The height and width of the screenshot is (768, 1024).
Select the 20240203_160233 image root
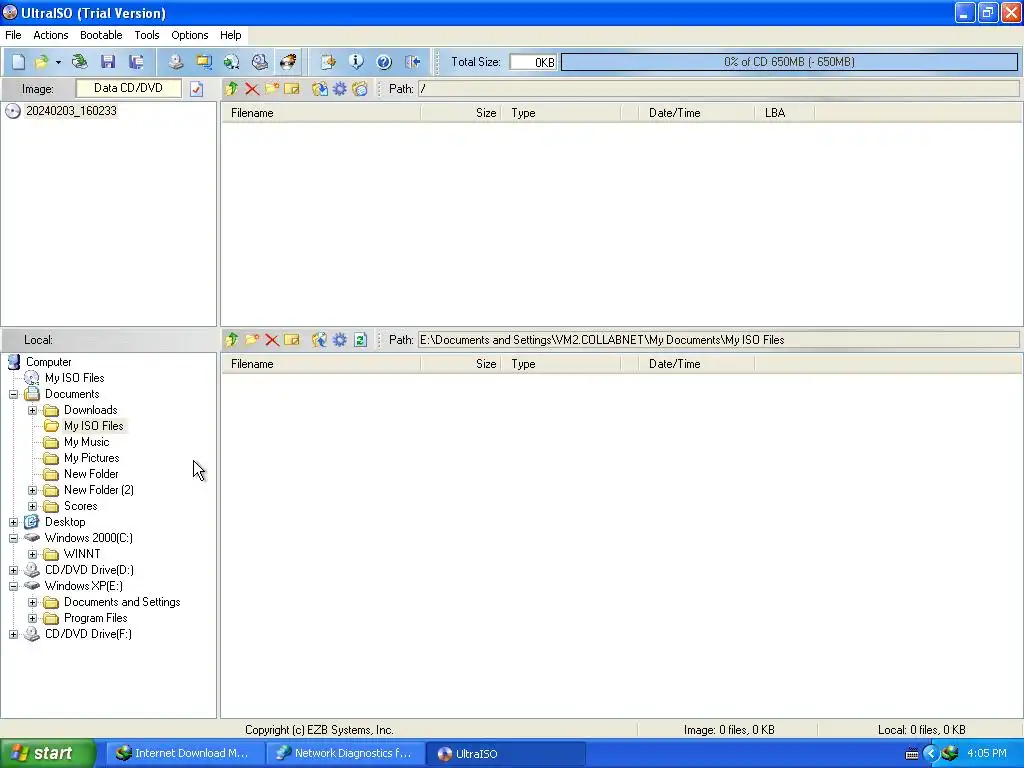71,111
